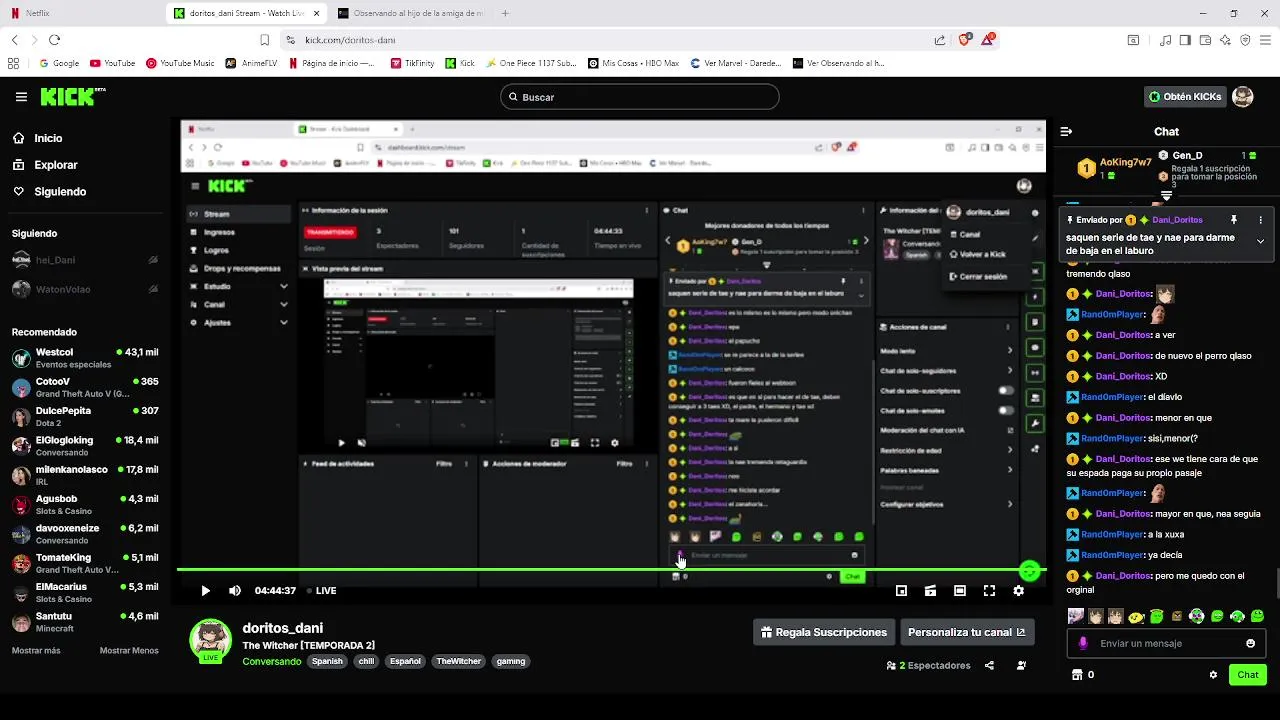1280x720 pixels.
Task: Open the emote picker smiley icon
Action: pos(1250,643)
